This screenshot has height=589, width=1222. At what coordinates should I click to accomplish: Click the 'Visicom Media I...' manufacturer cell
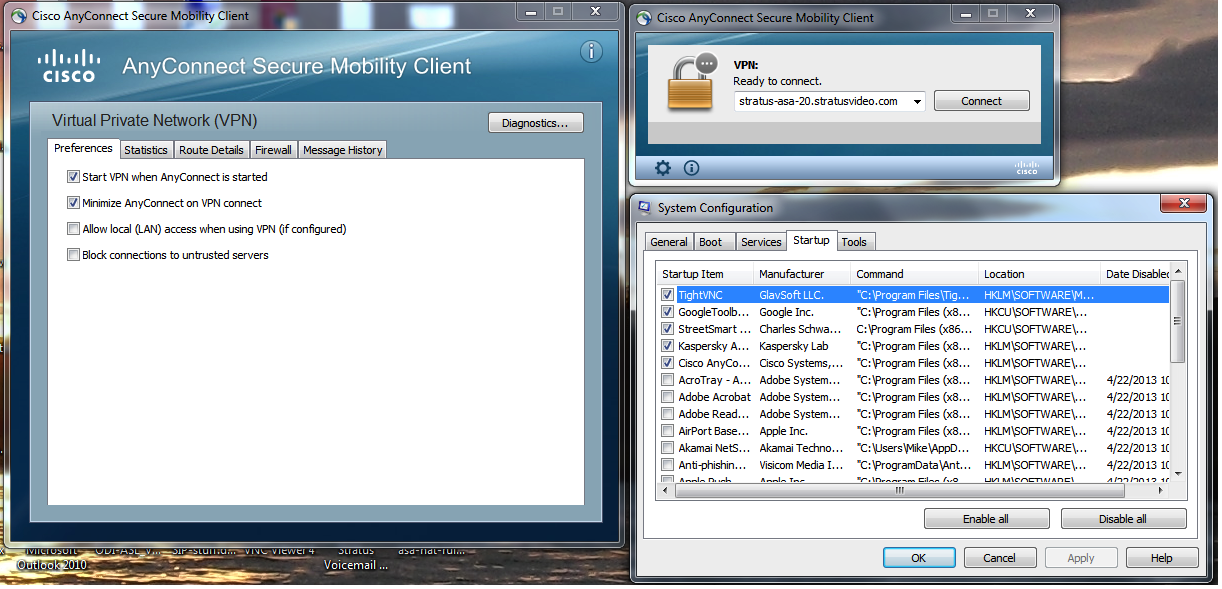coord(801,465)
